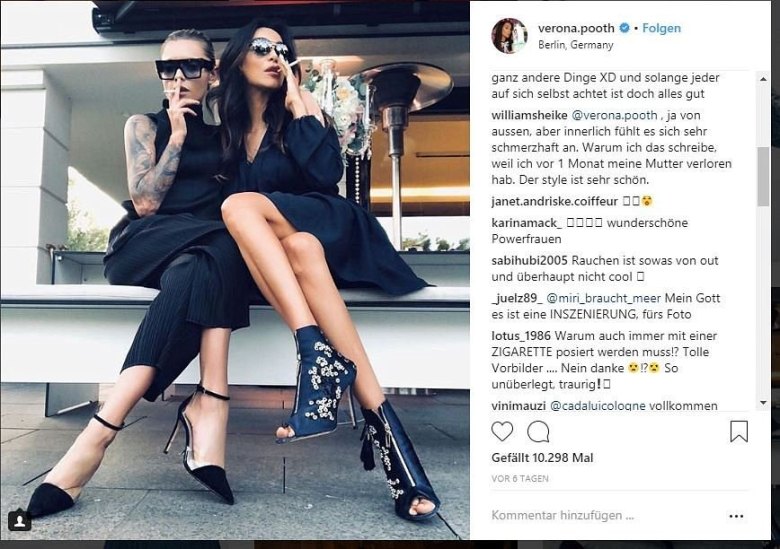This screenshot has width=780, height=549.
Task: Open the @miri_braucht_meer mention
Action: click(603, 298)
